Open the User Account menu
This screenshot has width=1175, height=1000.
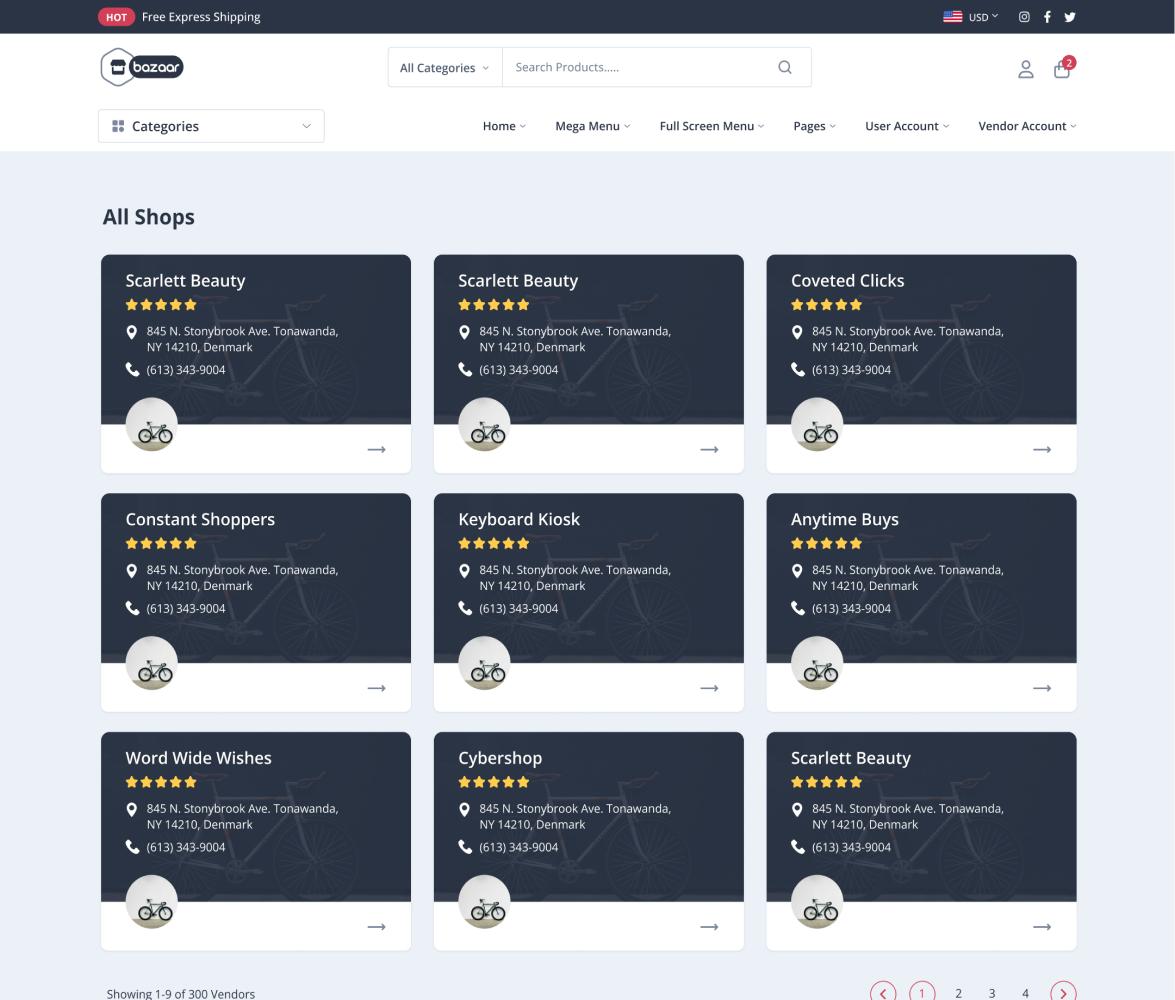click(907, 126)
